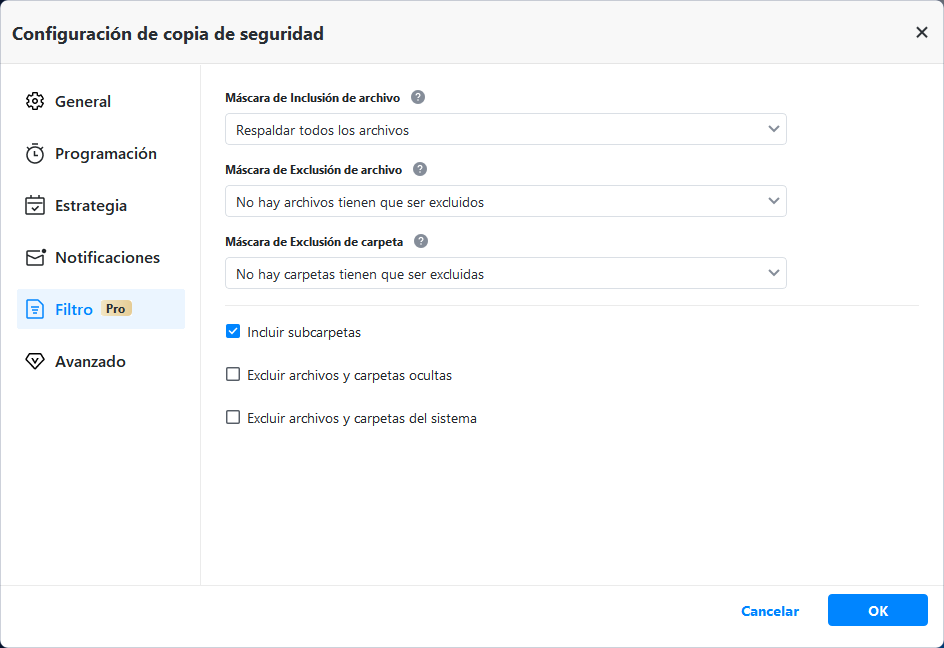Click help icon next to Máscara de Inclusión
This screenshot has height=648, width=944.
(x=418, y=98)
